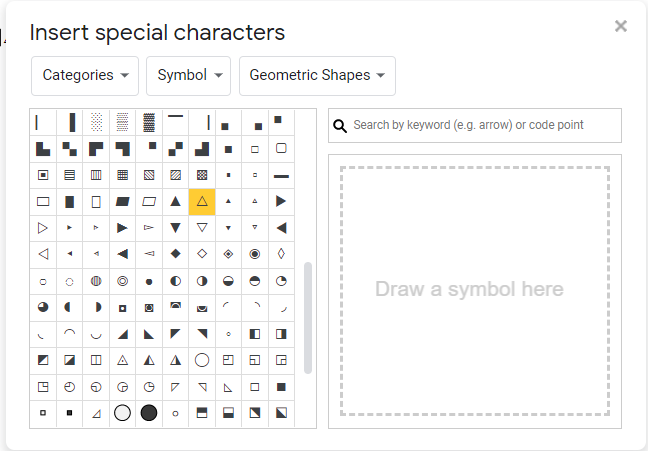Expand the Geometric Shapes dropdown
648x451 pixels.
317,76
